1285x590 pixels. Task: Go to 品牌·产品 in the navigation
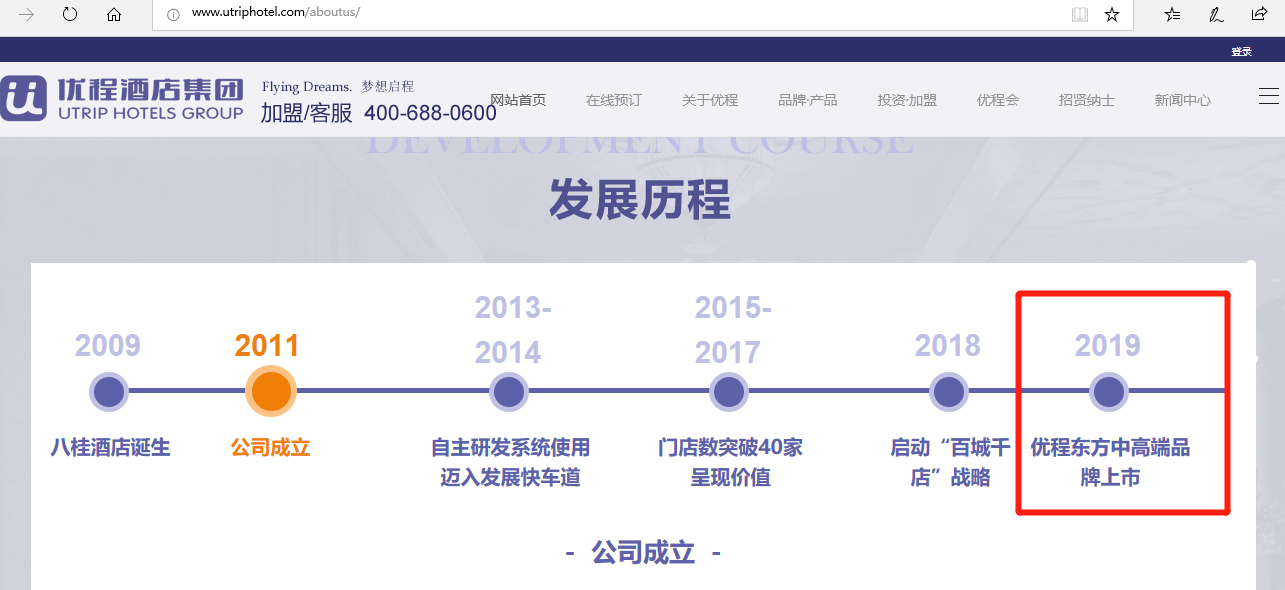coord(808,100)
